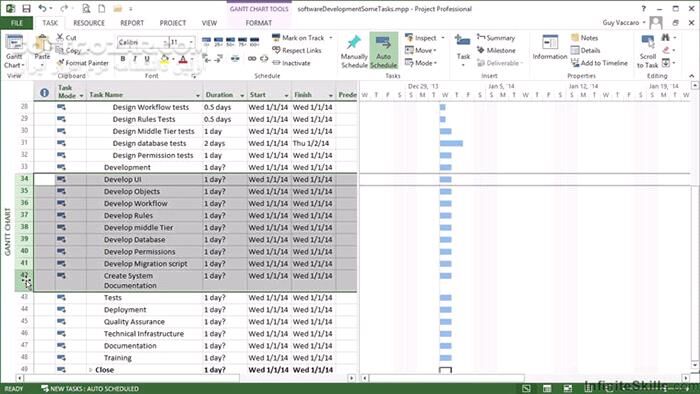Select the Deployment task name cell
The height and width of the screenshot is (394, 700).
[144, 310]
